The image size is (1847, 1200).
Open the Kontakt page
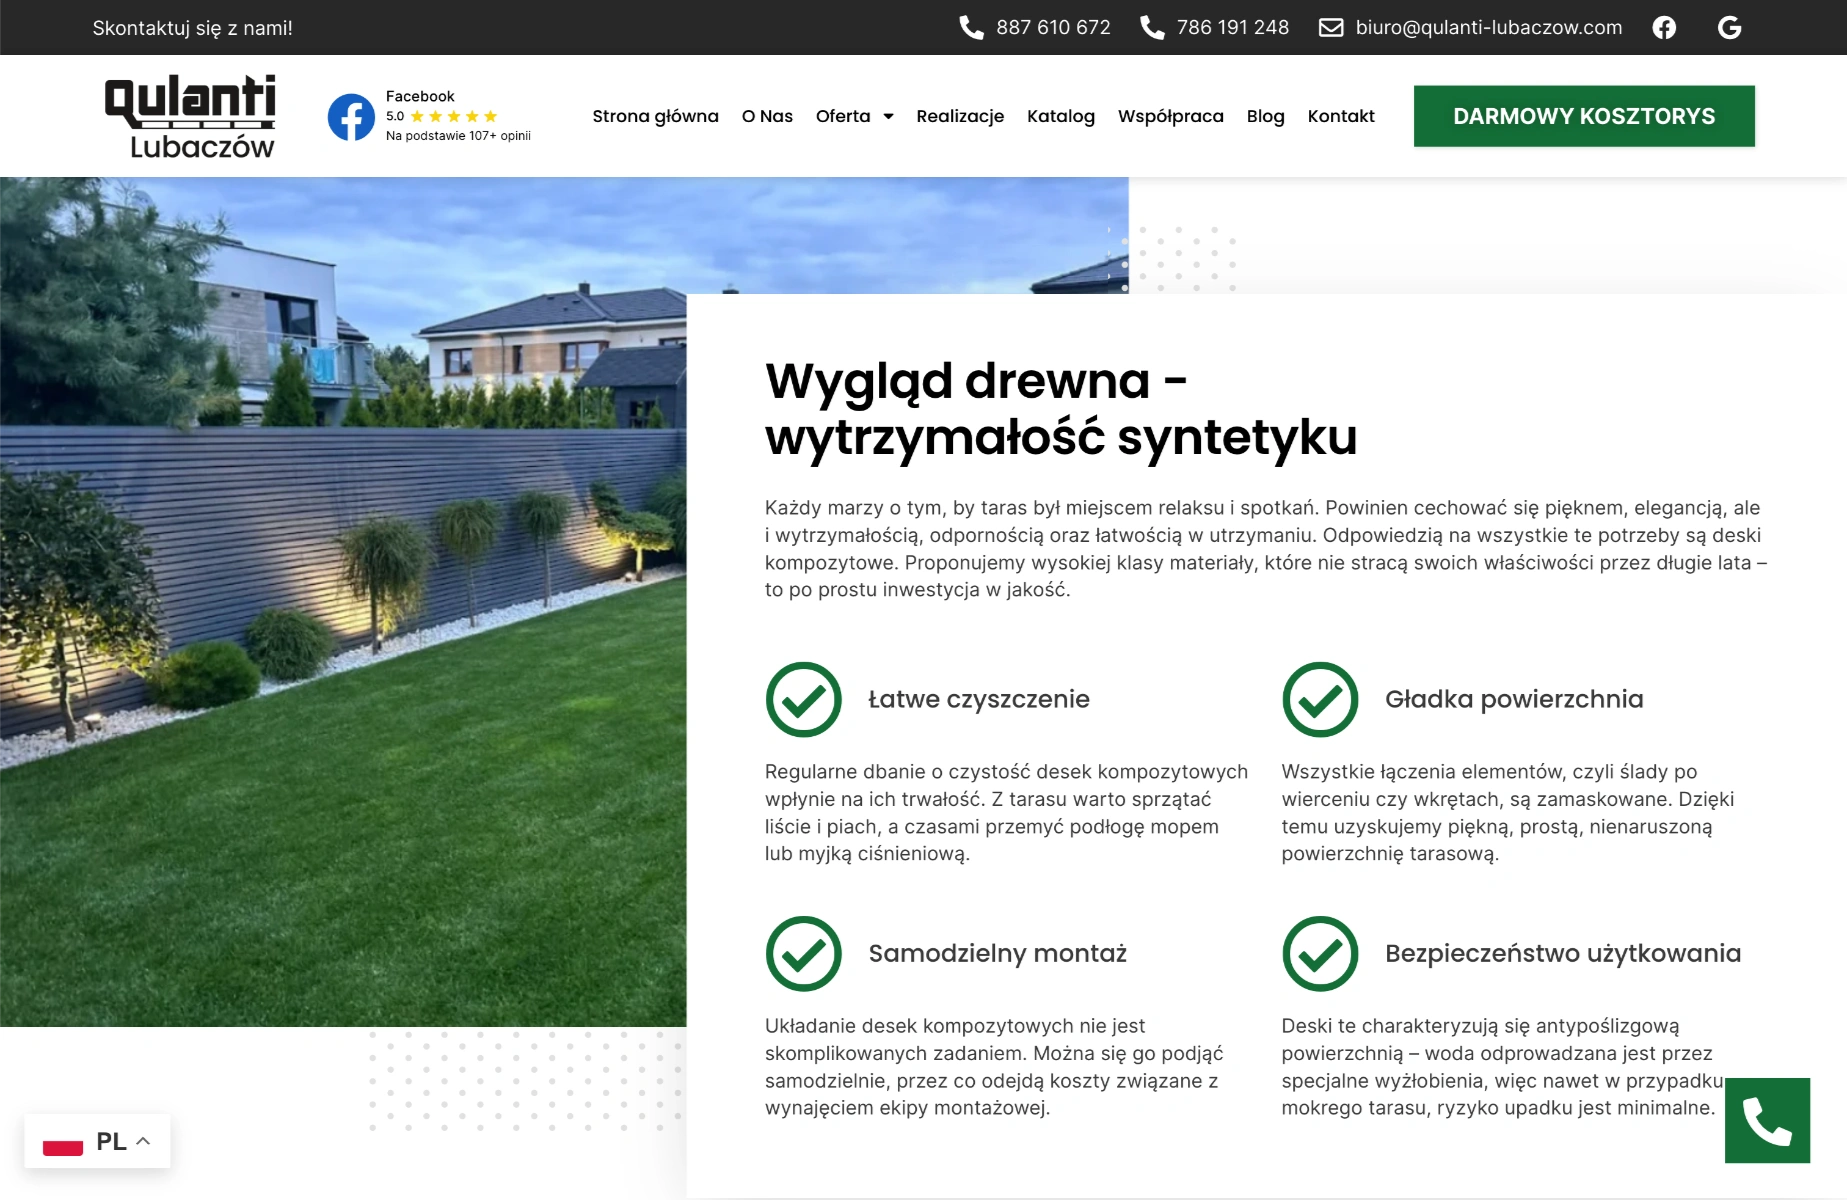(1340, 116)
